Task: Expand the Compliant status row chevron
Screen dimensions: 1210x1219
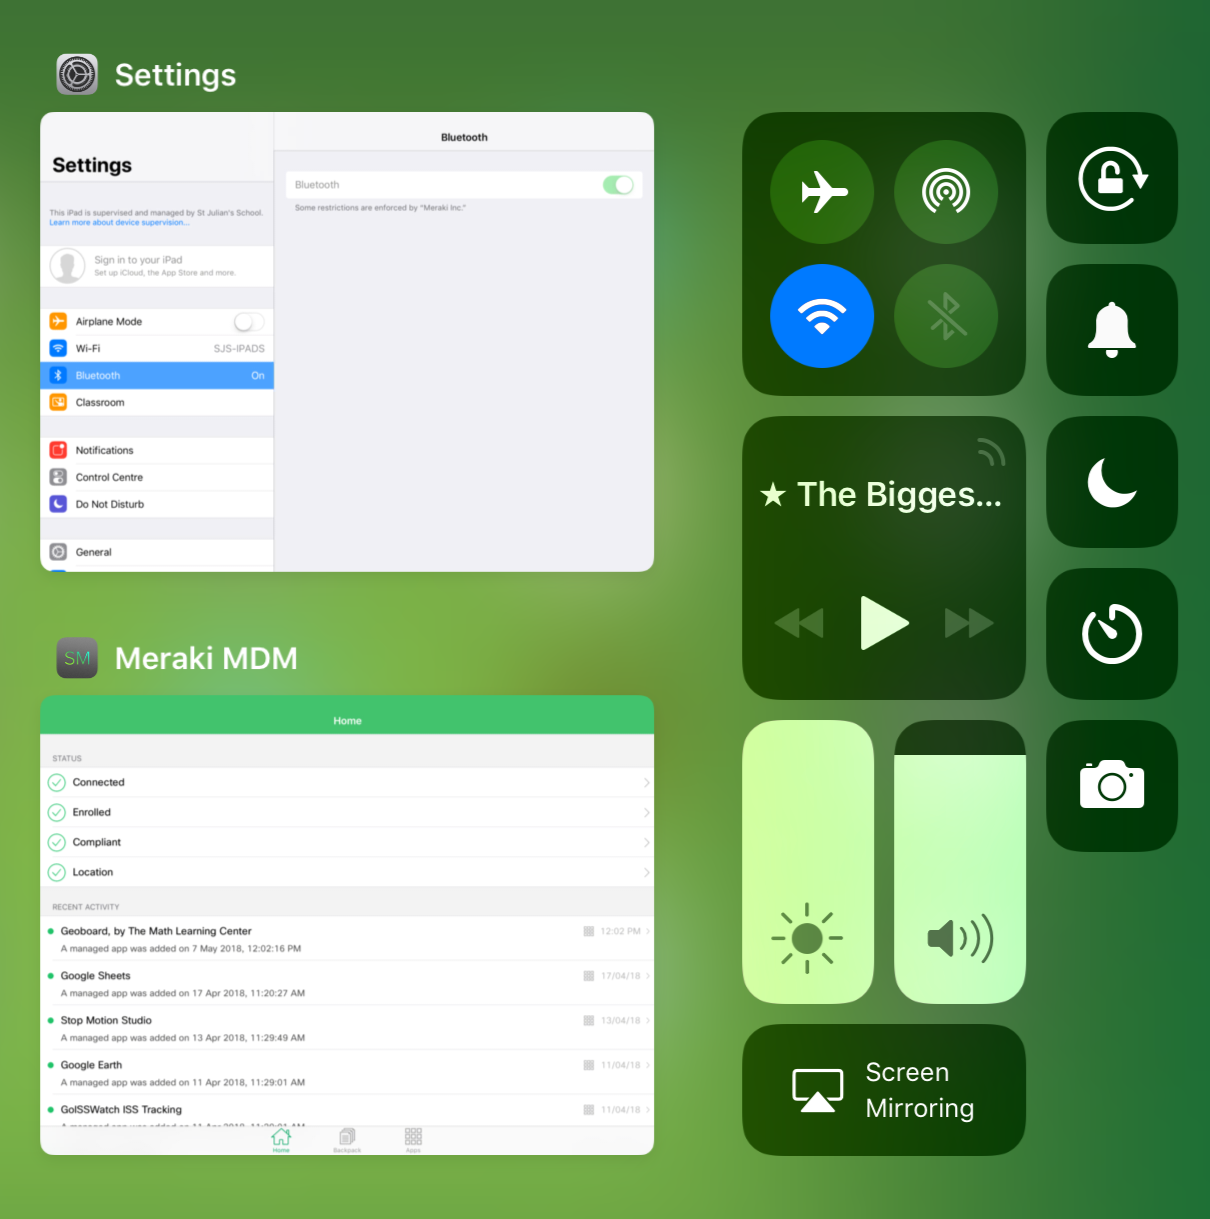Action: click(x=647, y=843)
